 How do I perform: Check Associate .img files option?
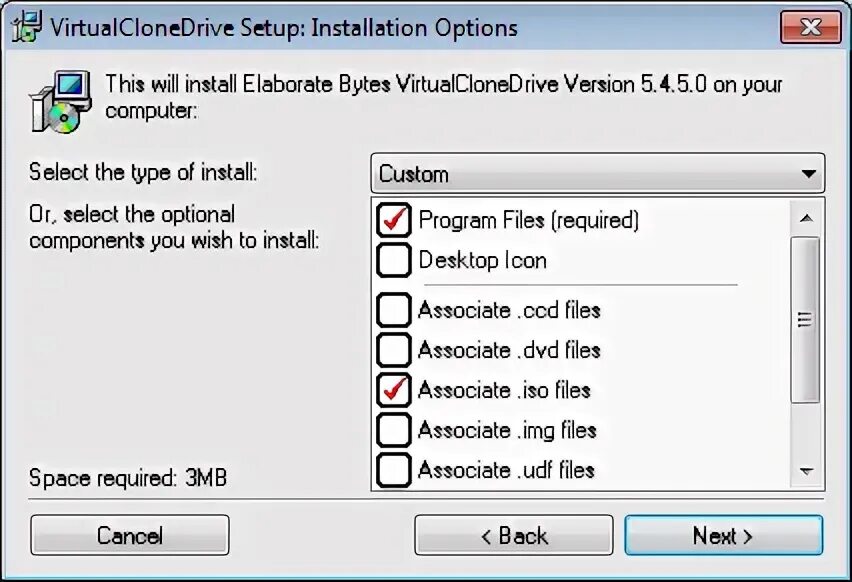click(x=393, y=430)
